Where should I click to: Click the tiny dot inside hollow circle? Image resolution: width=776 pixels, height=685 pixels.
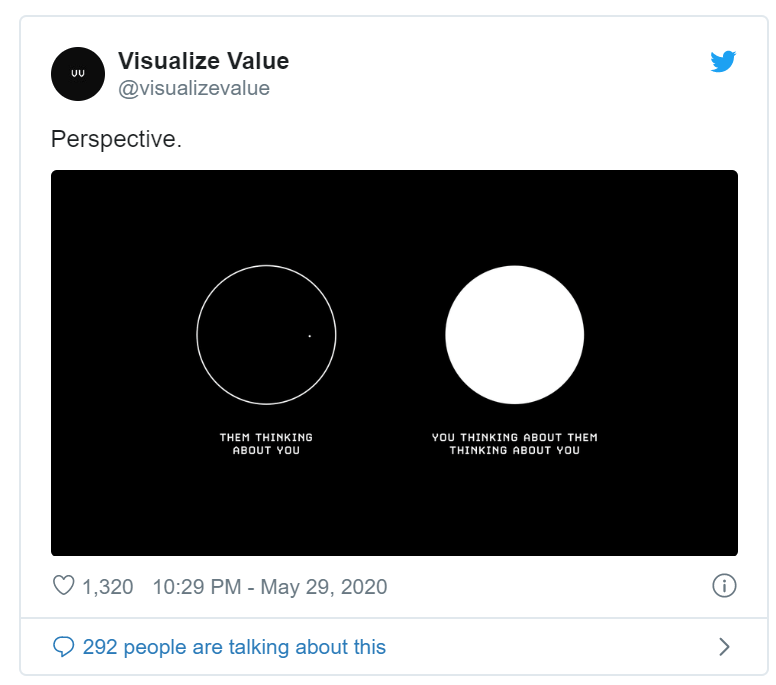(x=309, y=336)
